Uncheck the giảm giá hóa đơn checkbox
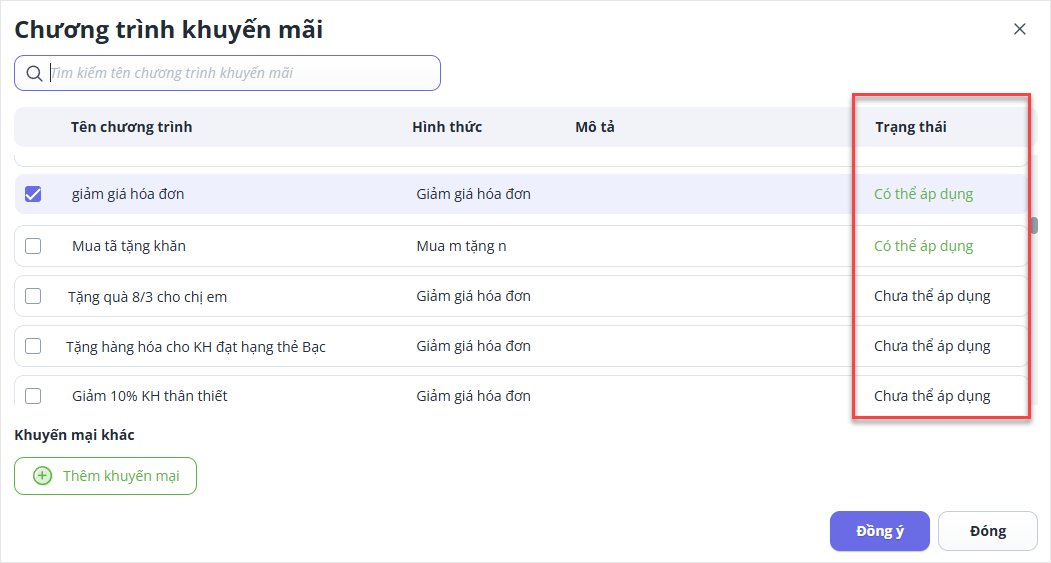 [x=33, y=194]
